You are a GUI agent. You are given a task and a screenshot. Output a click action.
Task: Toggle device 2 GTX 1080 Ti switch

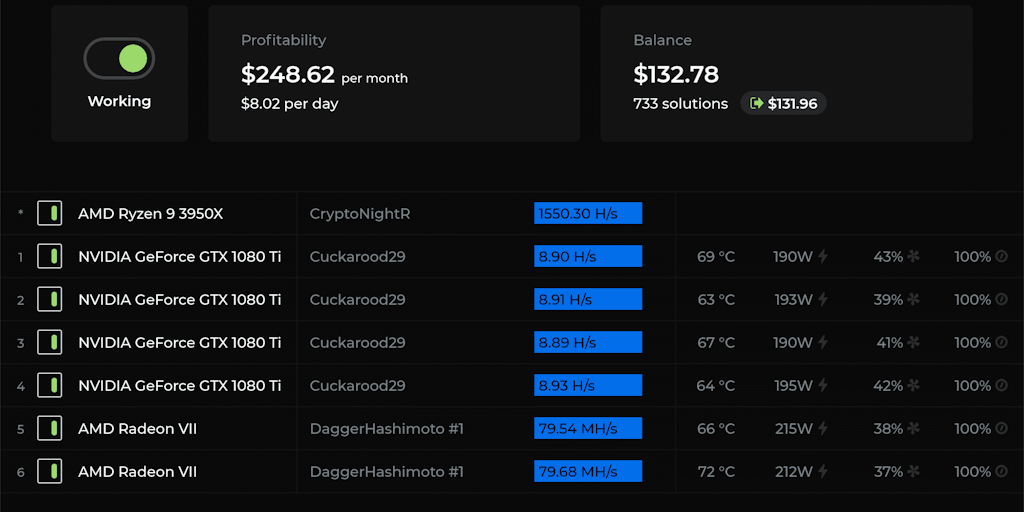(50, 300)
